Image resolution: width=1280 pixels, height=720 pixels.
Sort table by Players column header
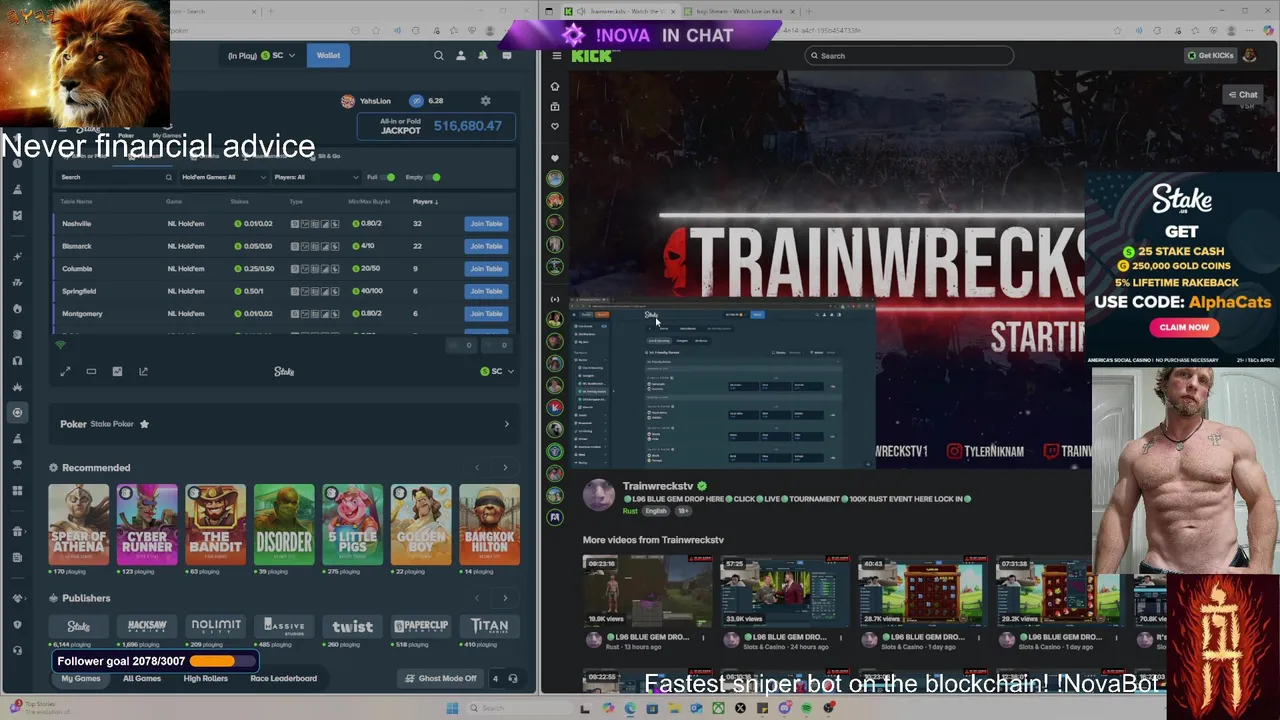[x=425, y=202]
